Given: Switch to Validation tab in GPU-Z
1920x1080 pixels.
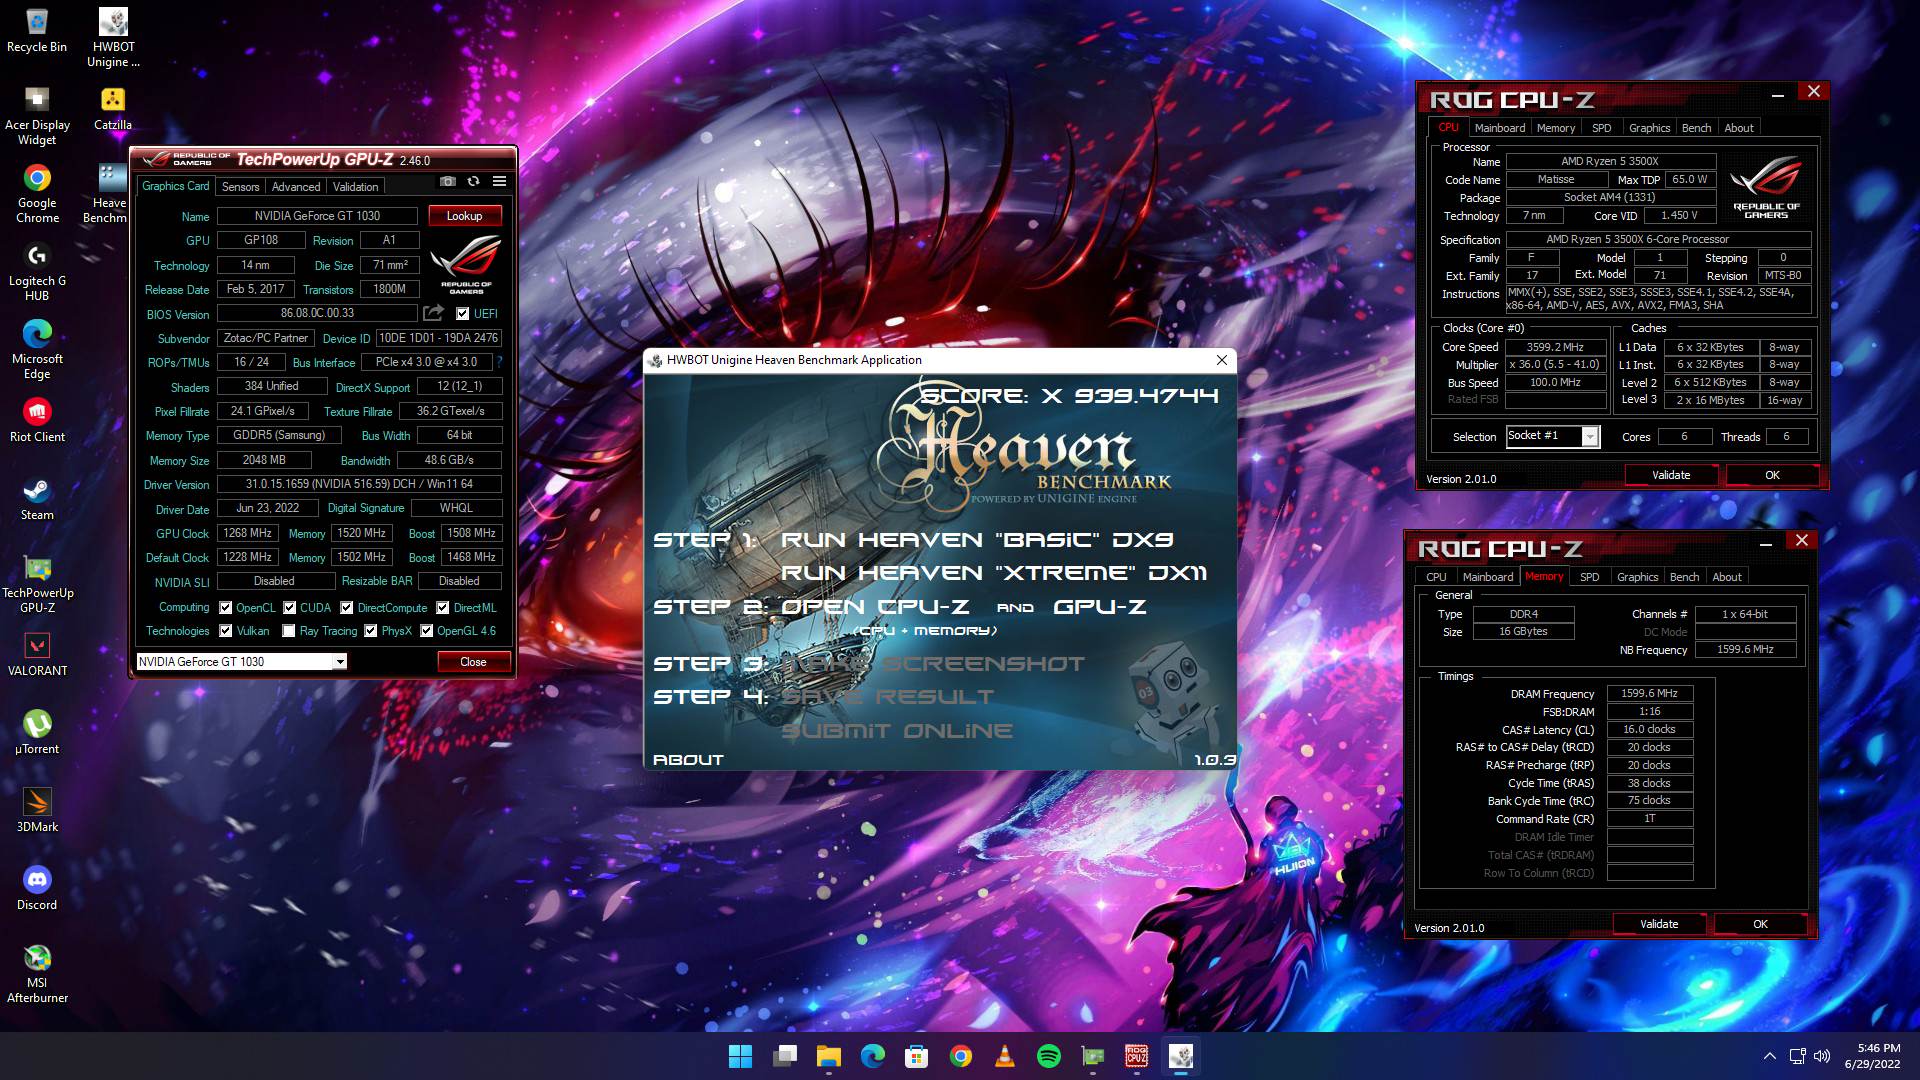Looking at the screenshot, I should coord(355,187).
